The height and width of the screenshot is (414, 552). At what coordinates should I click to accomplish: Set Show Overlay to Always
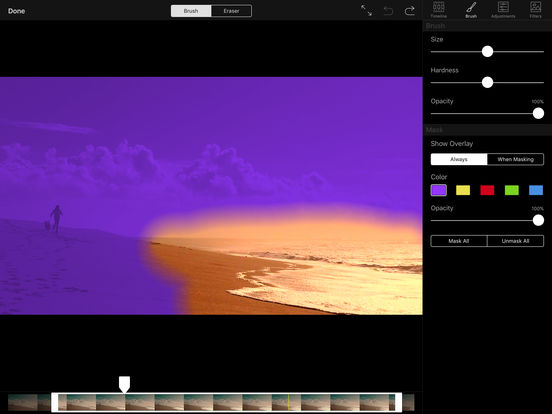[x=459, y=159]
